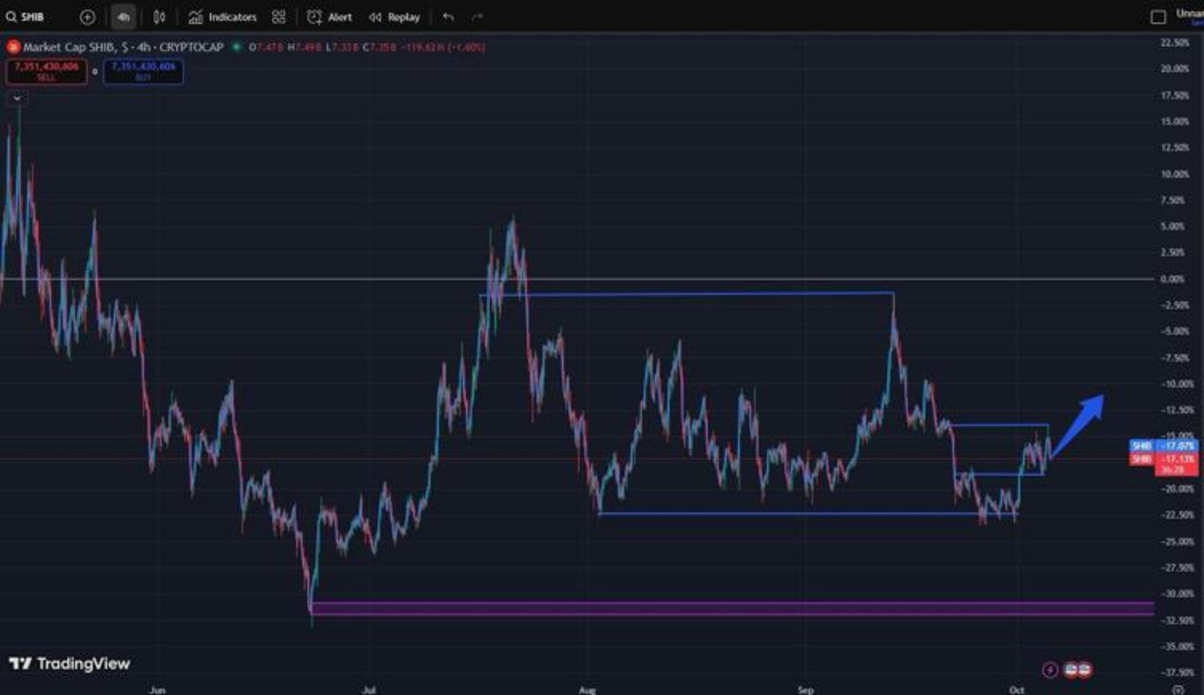Undo the last chart action
This screenshot has height=695, width=1204.
click(x=448, y=17)
